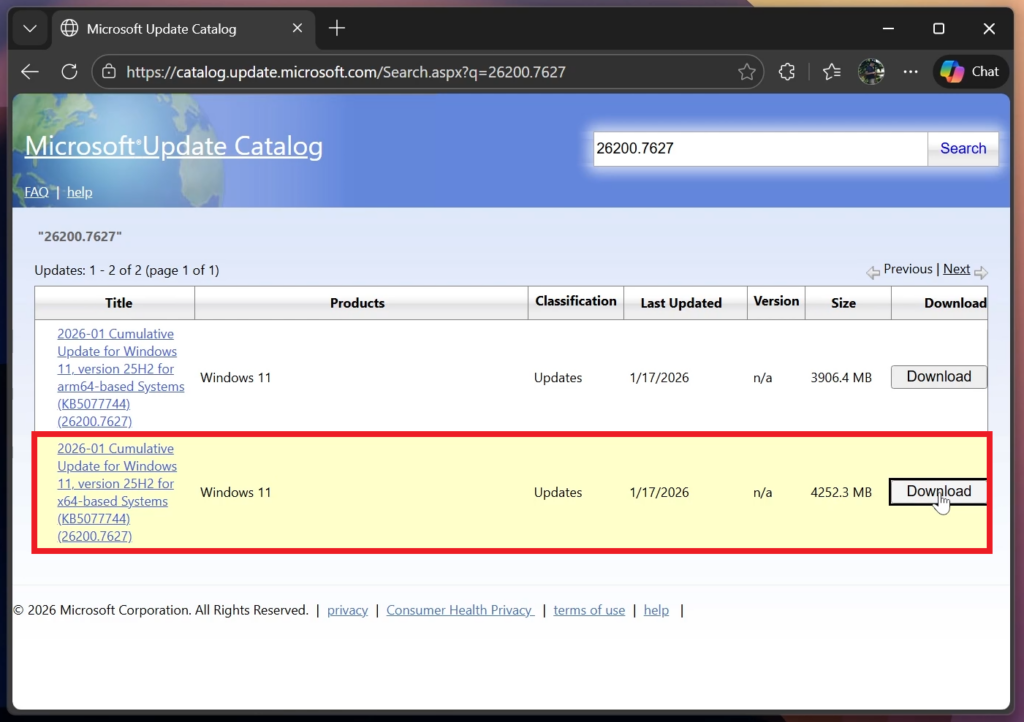The height and width of the screenshot is (722, 1024).
Task: Click the FAQ link
Action: point(36,192)
